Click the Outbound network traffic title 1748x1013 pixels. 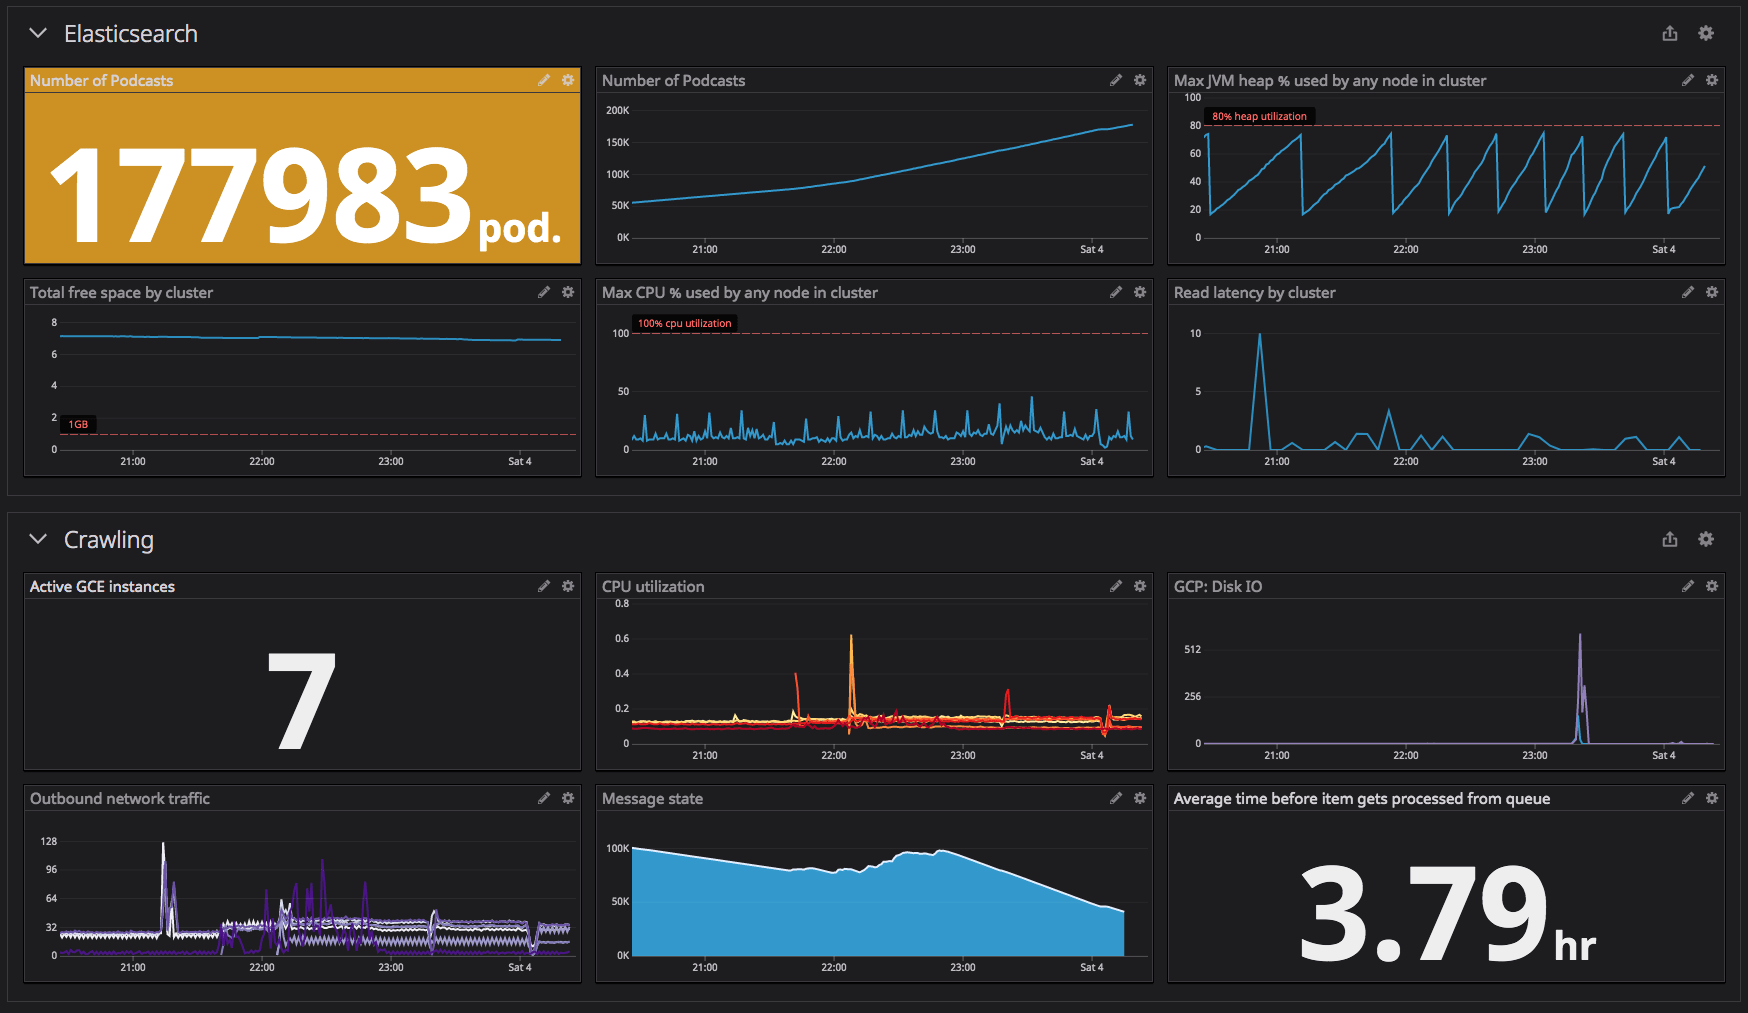point(120,798)
